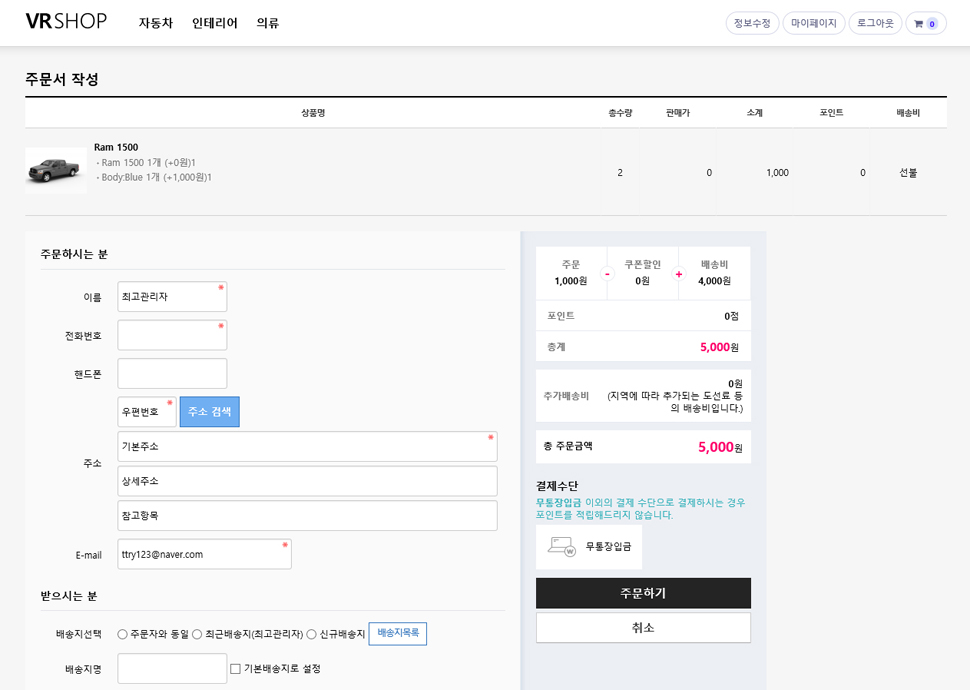Choose '최근배송지(최고관리자)' radio button

click(197, 634)
